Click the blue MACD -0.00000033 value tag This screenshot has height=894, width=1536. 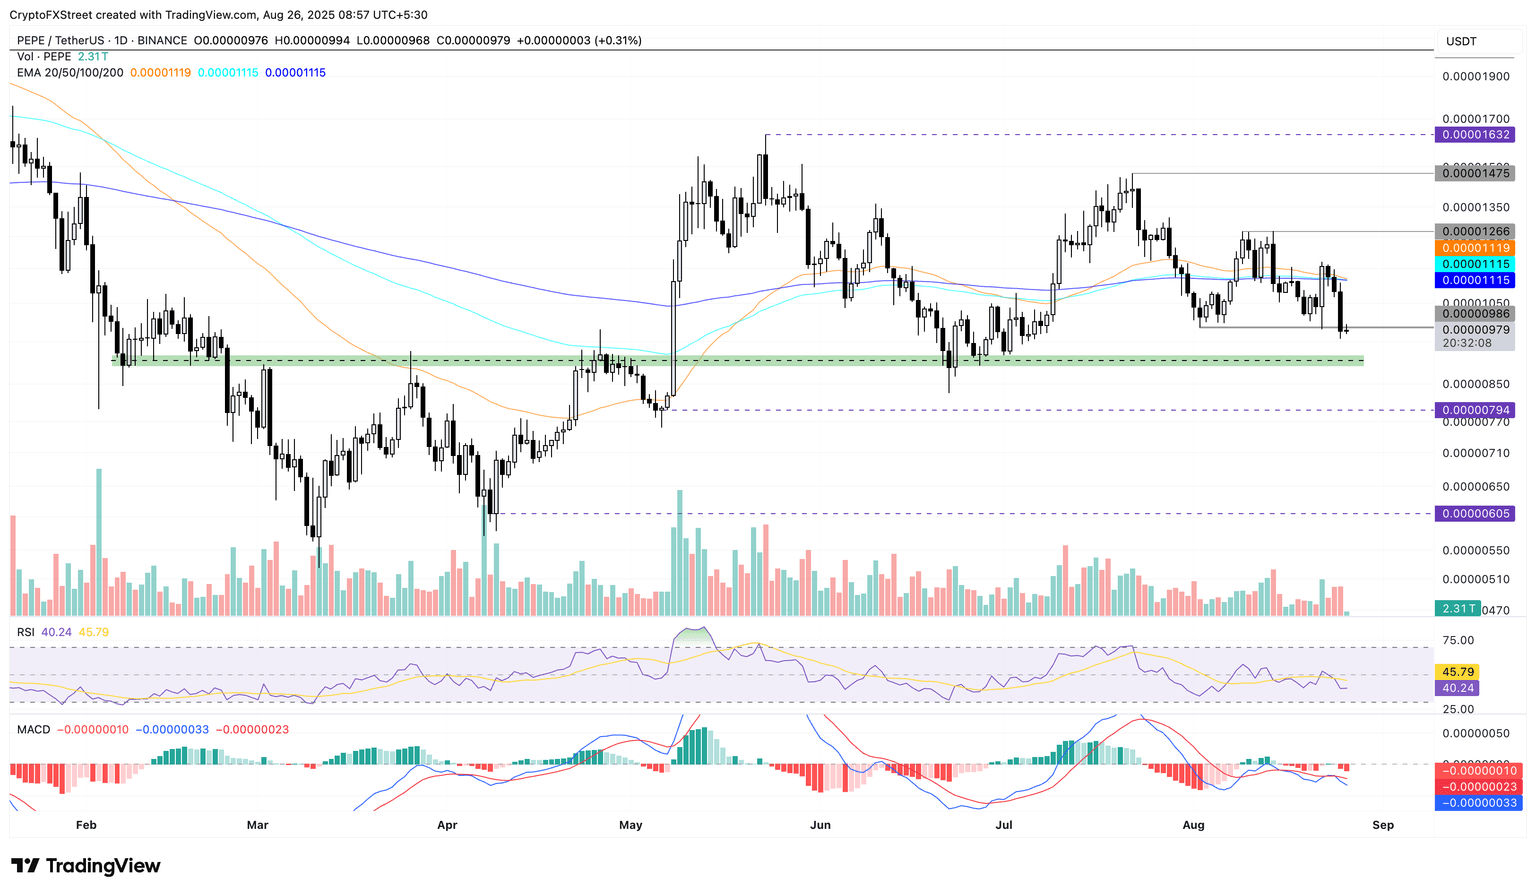pyautogui.click(x=1478, y=802)
